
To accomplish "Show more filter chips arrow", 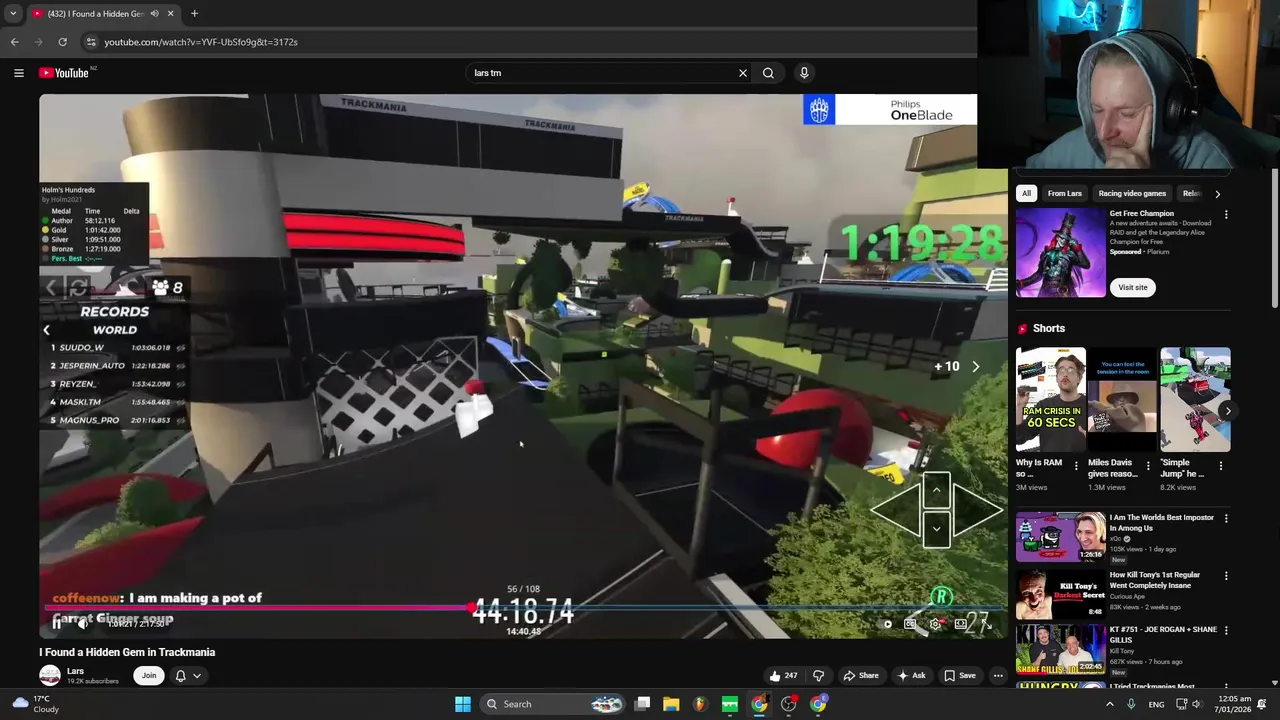I will [x=1217, y=193].
